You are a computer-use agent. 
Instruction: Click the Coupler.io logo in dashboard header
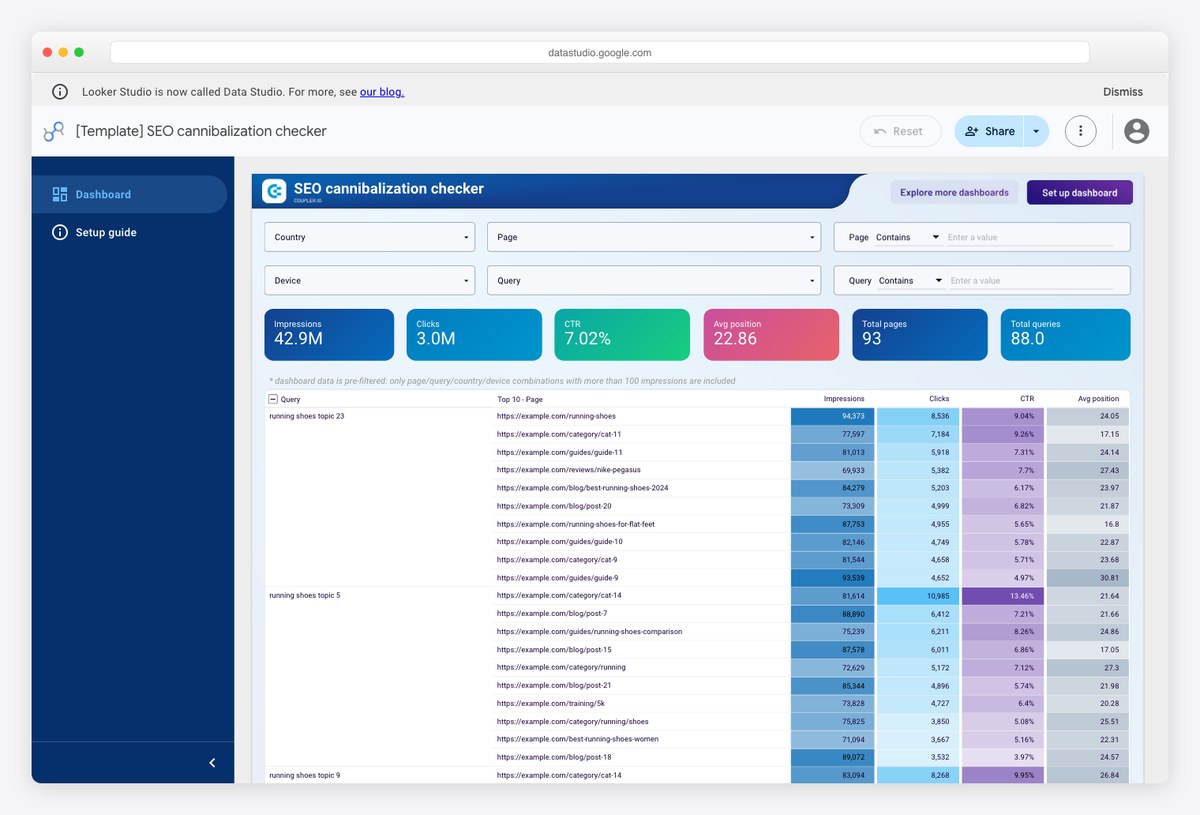[x=274, y=191]
